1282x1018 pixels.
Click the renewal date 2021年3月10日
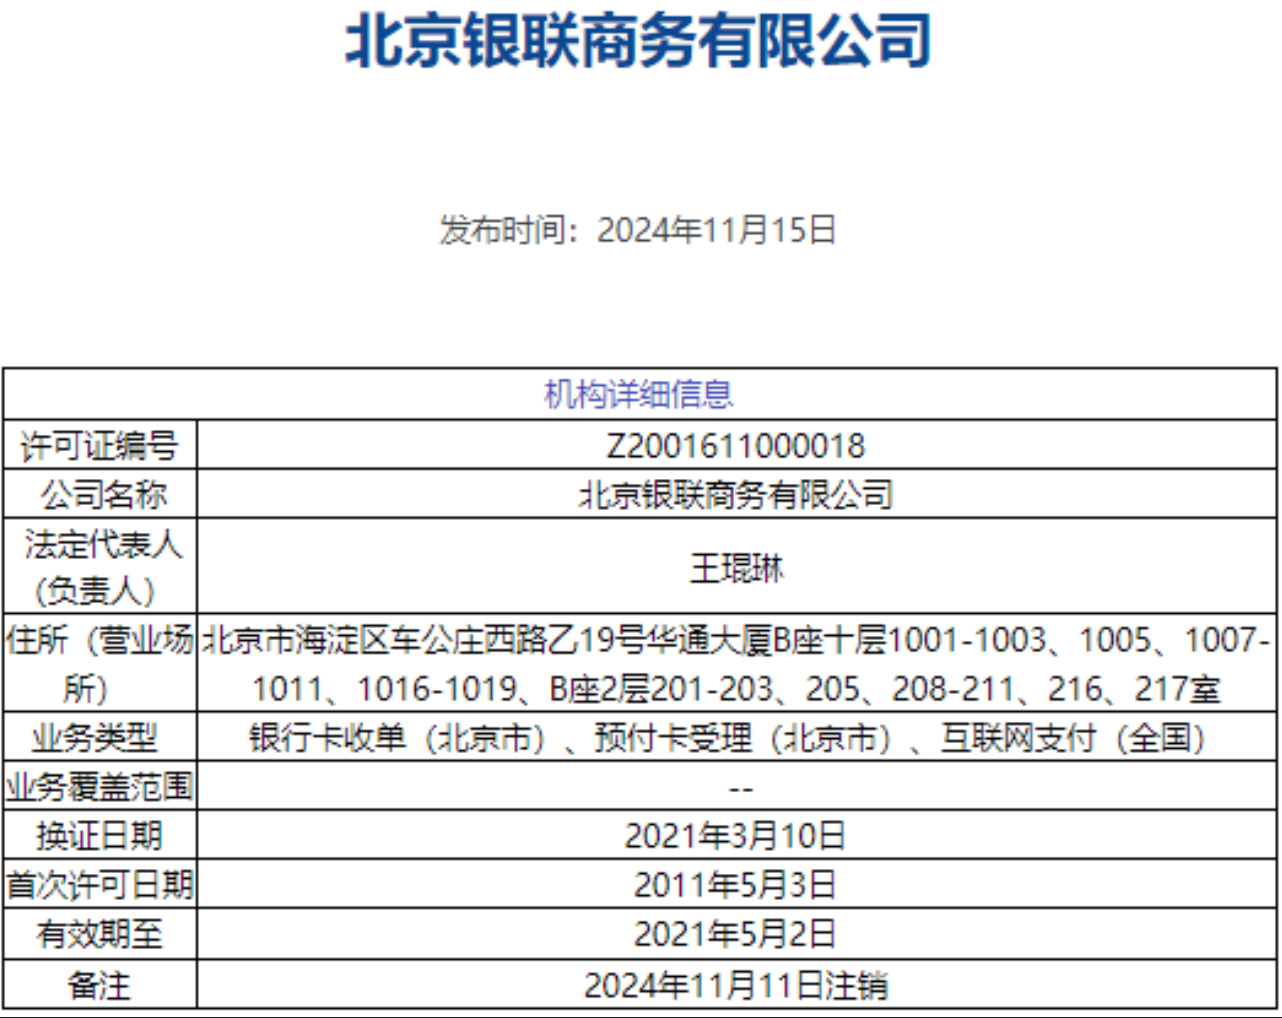(736, 835)
